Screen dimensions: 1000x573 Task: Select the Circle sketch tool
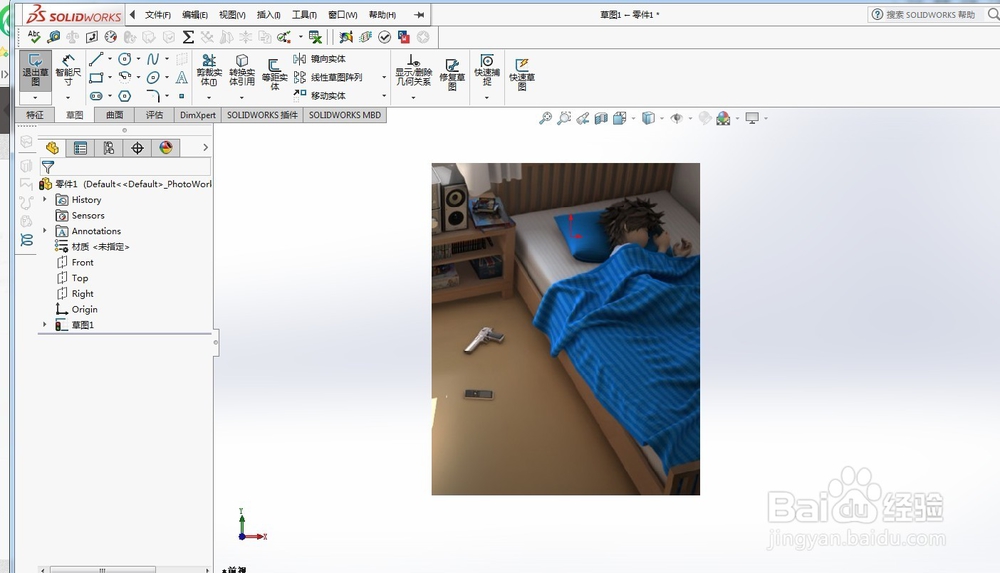124,59
